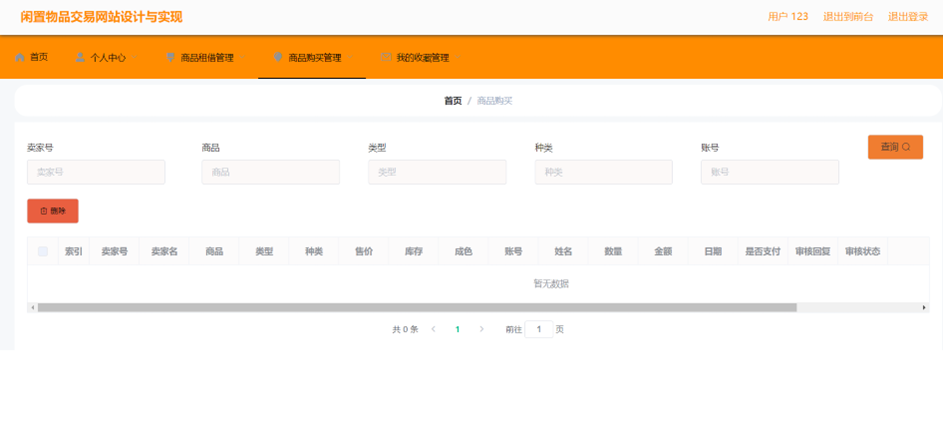Viewport: 943px width, 429px height.
Task: Expand the 商品租借管理 dropdown arrow
Action: point(242,58)
